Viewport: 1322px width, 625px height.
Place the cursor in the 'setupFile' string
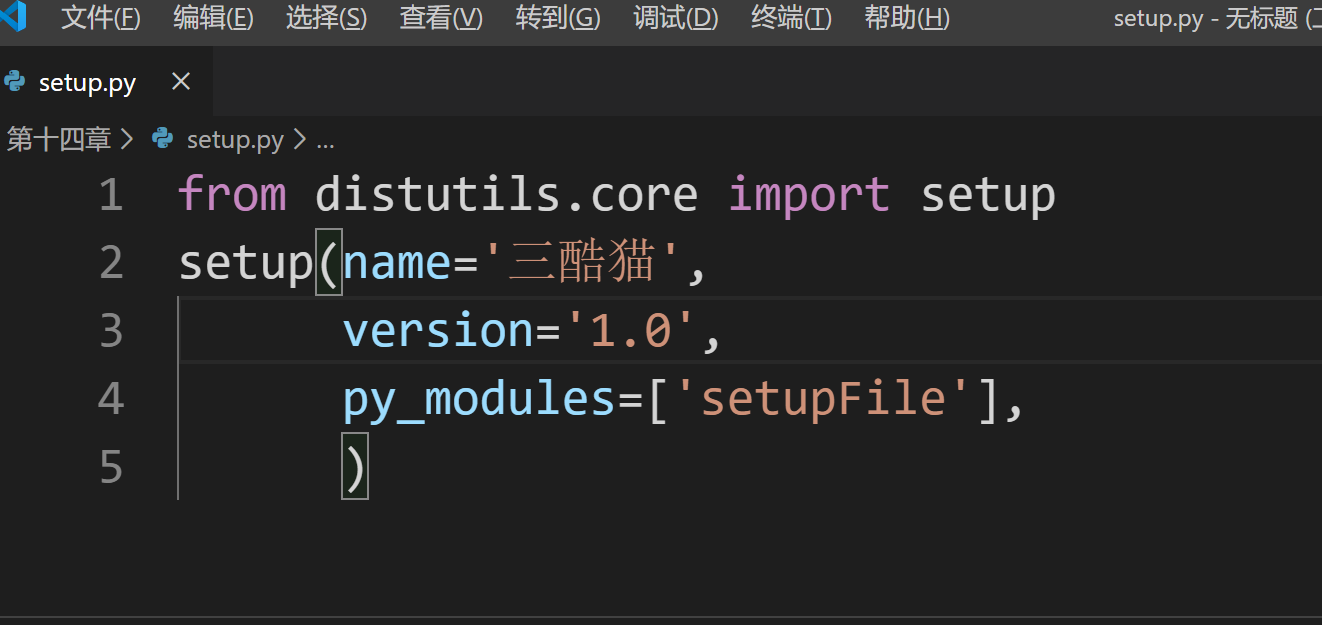(824, 399)
